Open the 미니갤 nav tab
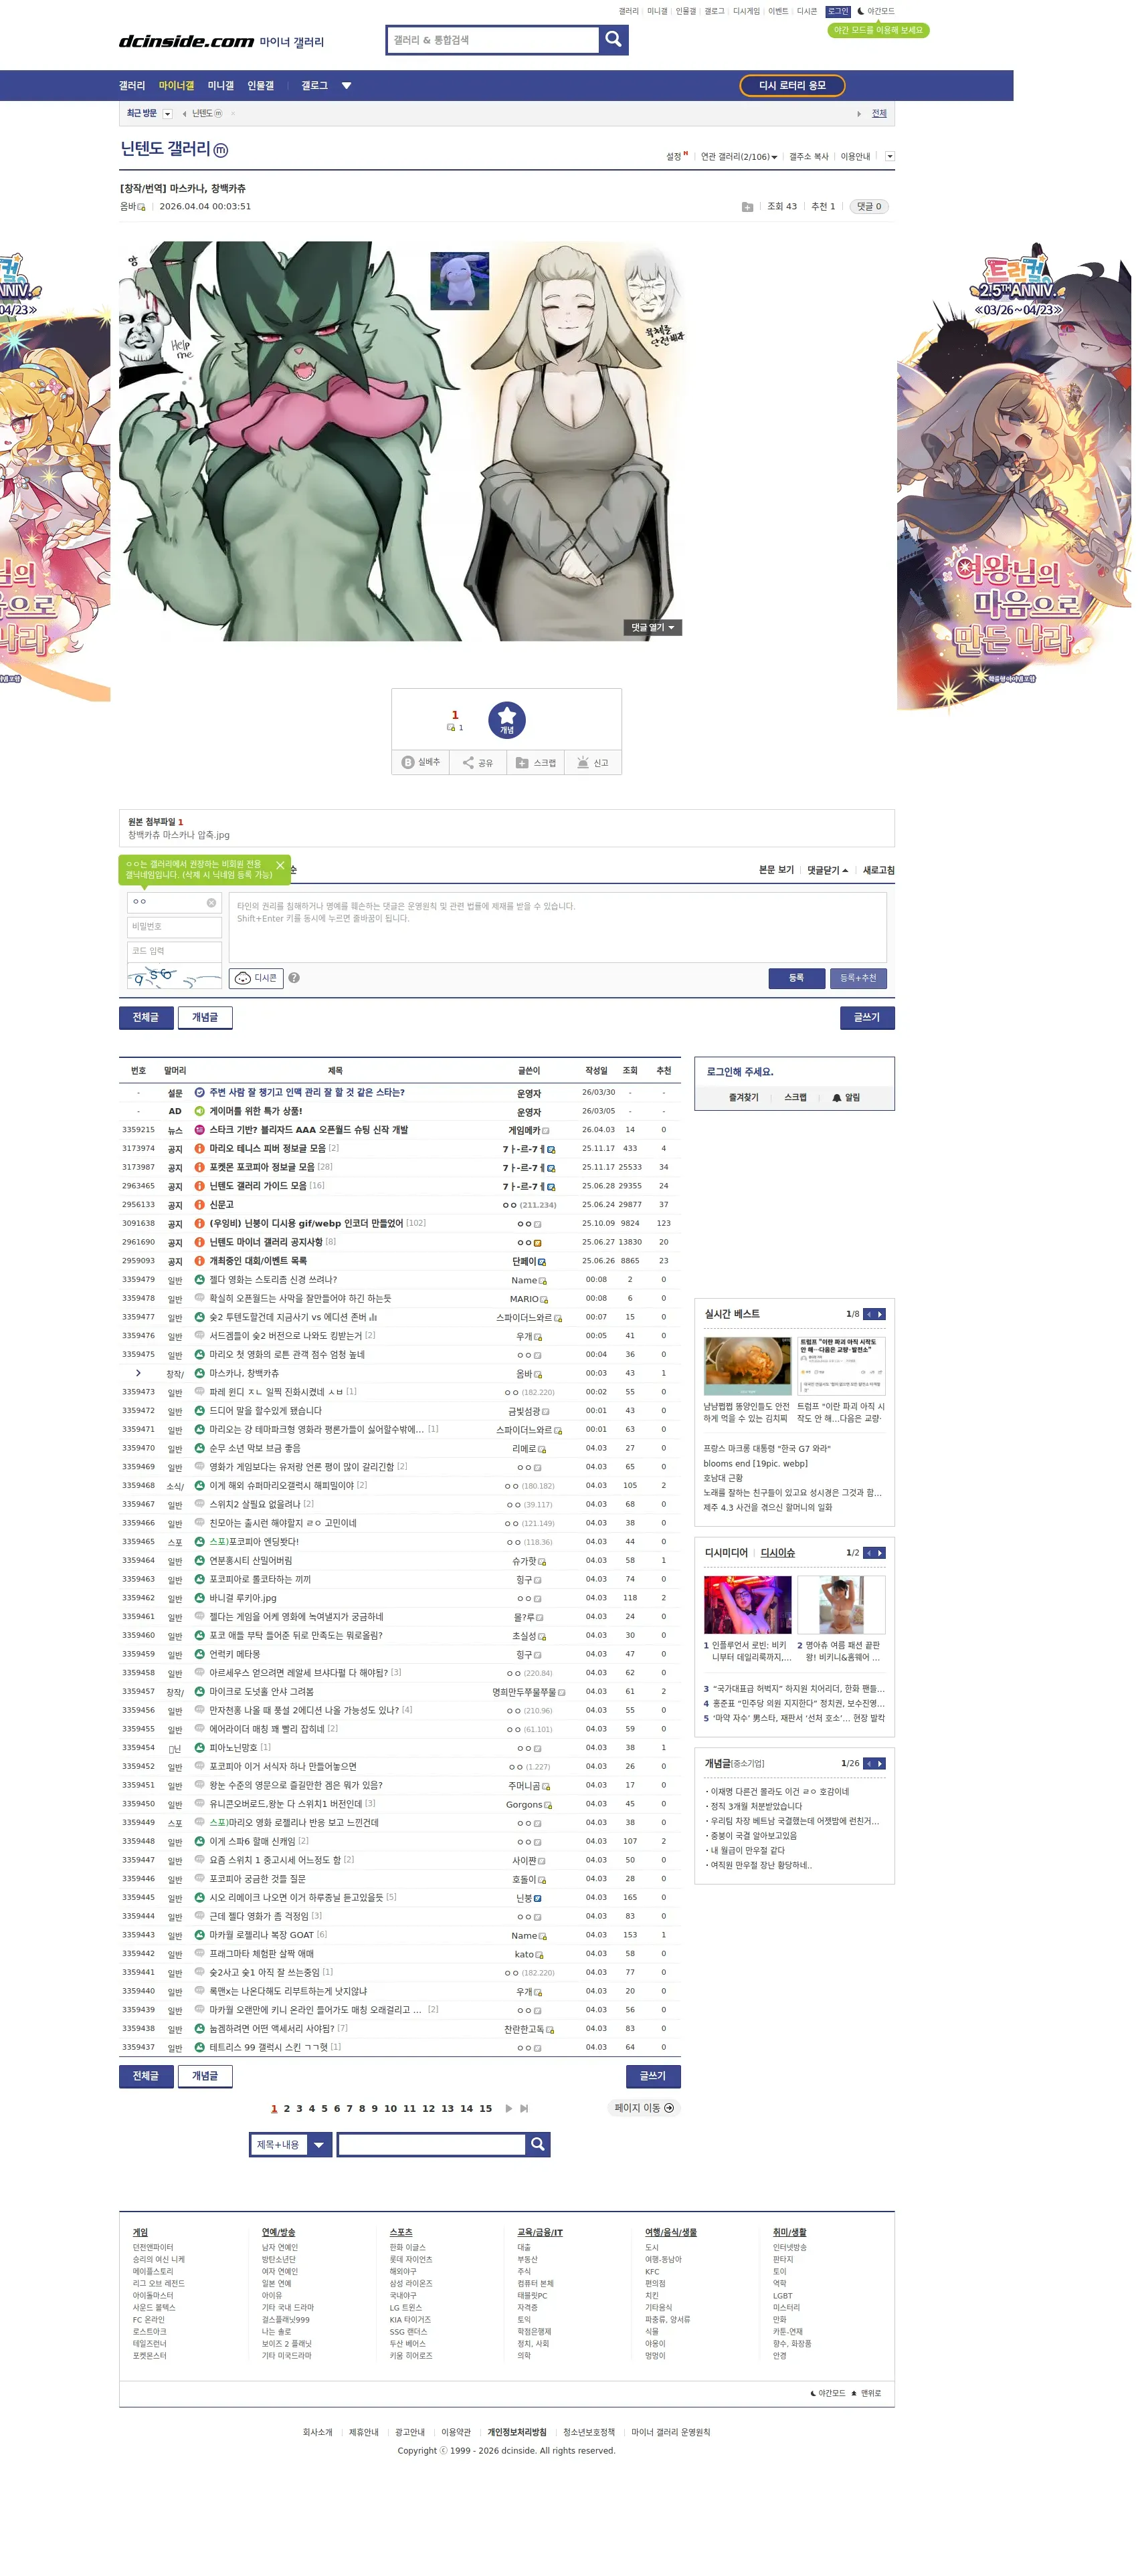The image size is (1138, 2576). click(x=221, y=86)
